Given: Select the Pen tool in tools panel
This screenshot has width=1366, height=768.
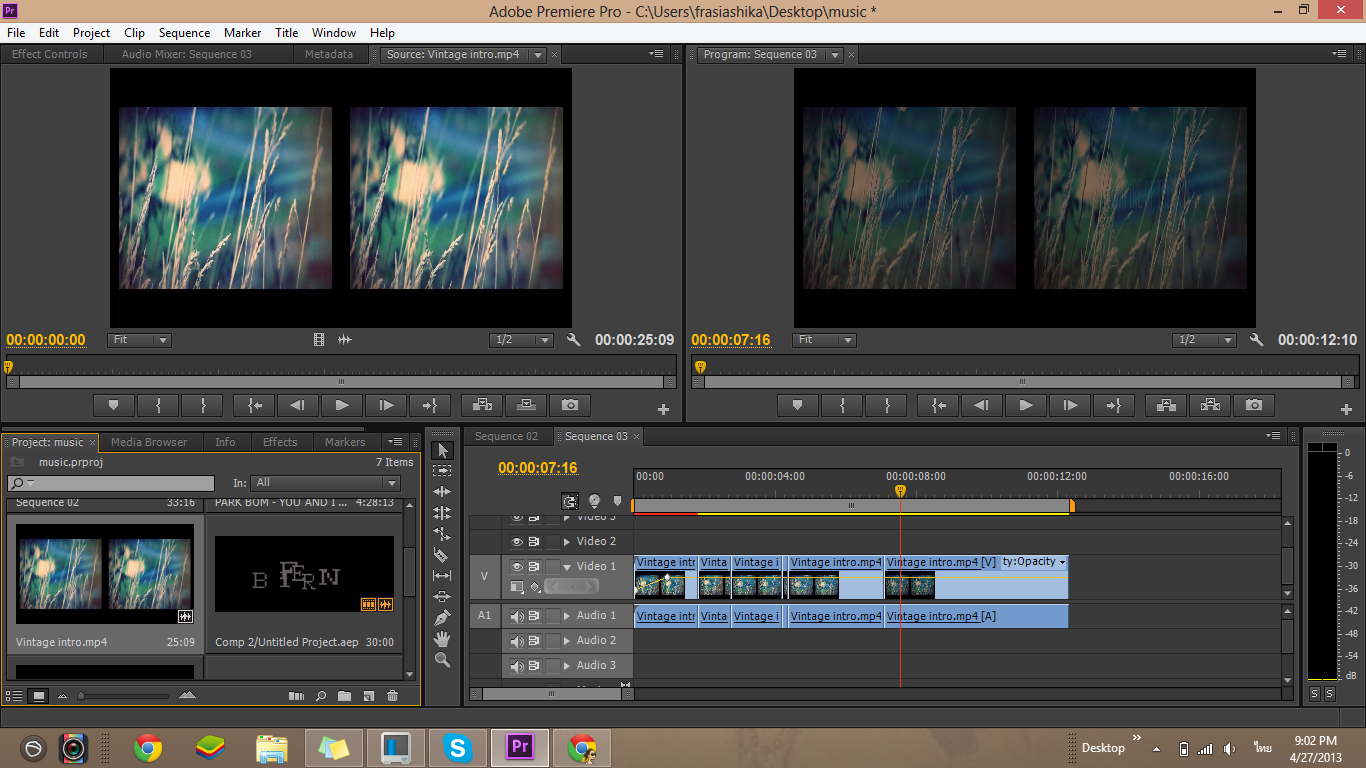Looking at the screenshot, I should point(442,618).
